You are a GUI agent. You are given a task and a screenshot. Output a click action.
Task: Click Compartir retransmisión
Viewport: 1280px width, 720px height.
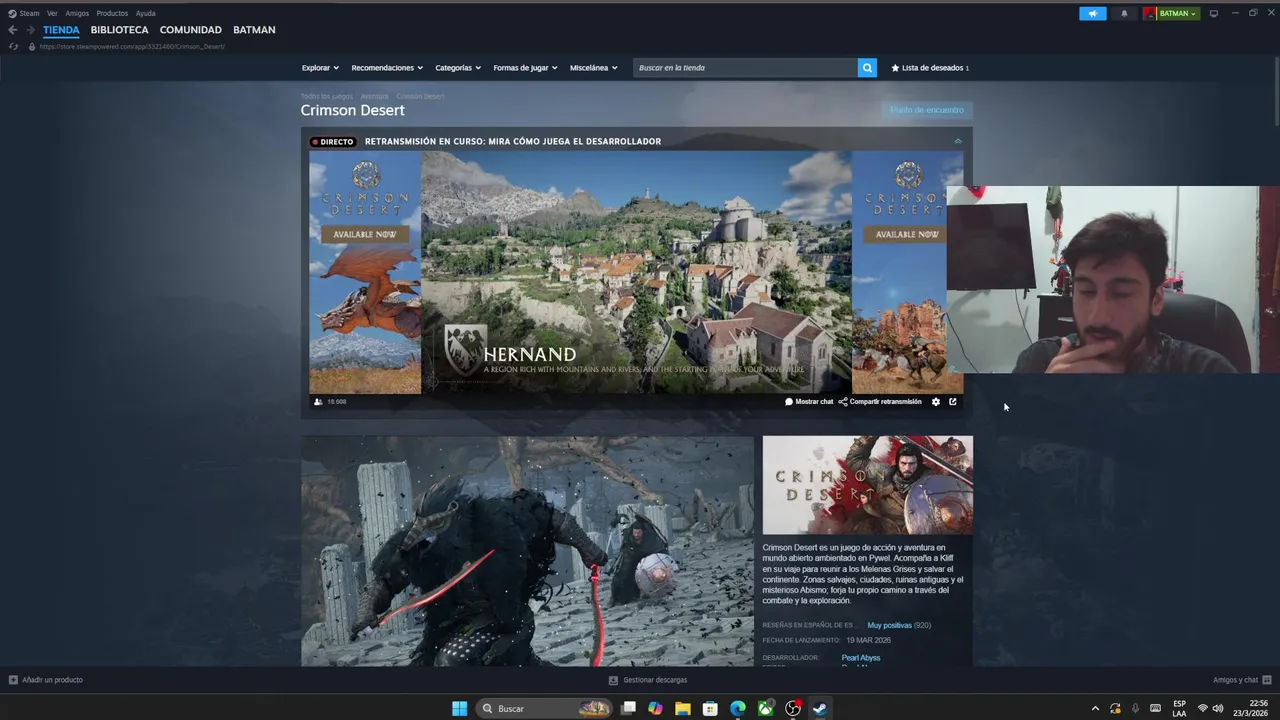(x=880, y=402)
